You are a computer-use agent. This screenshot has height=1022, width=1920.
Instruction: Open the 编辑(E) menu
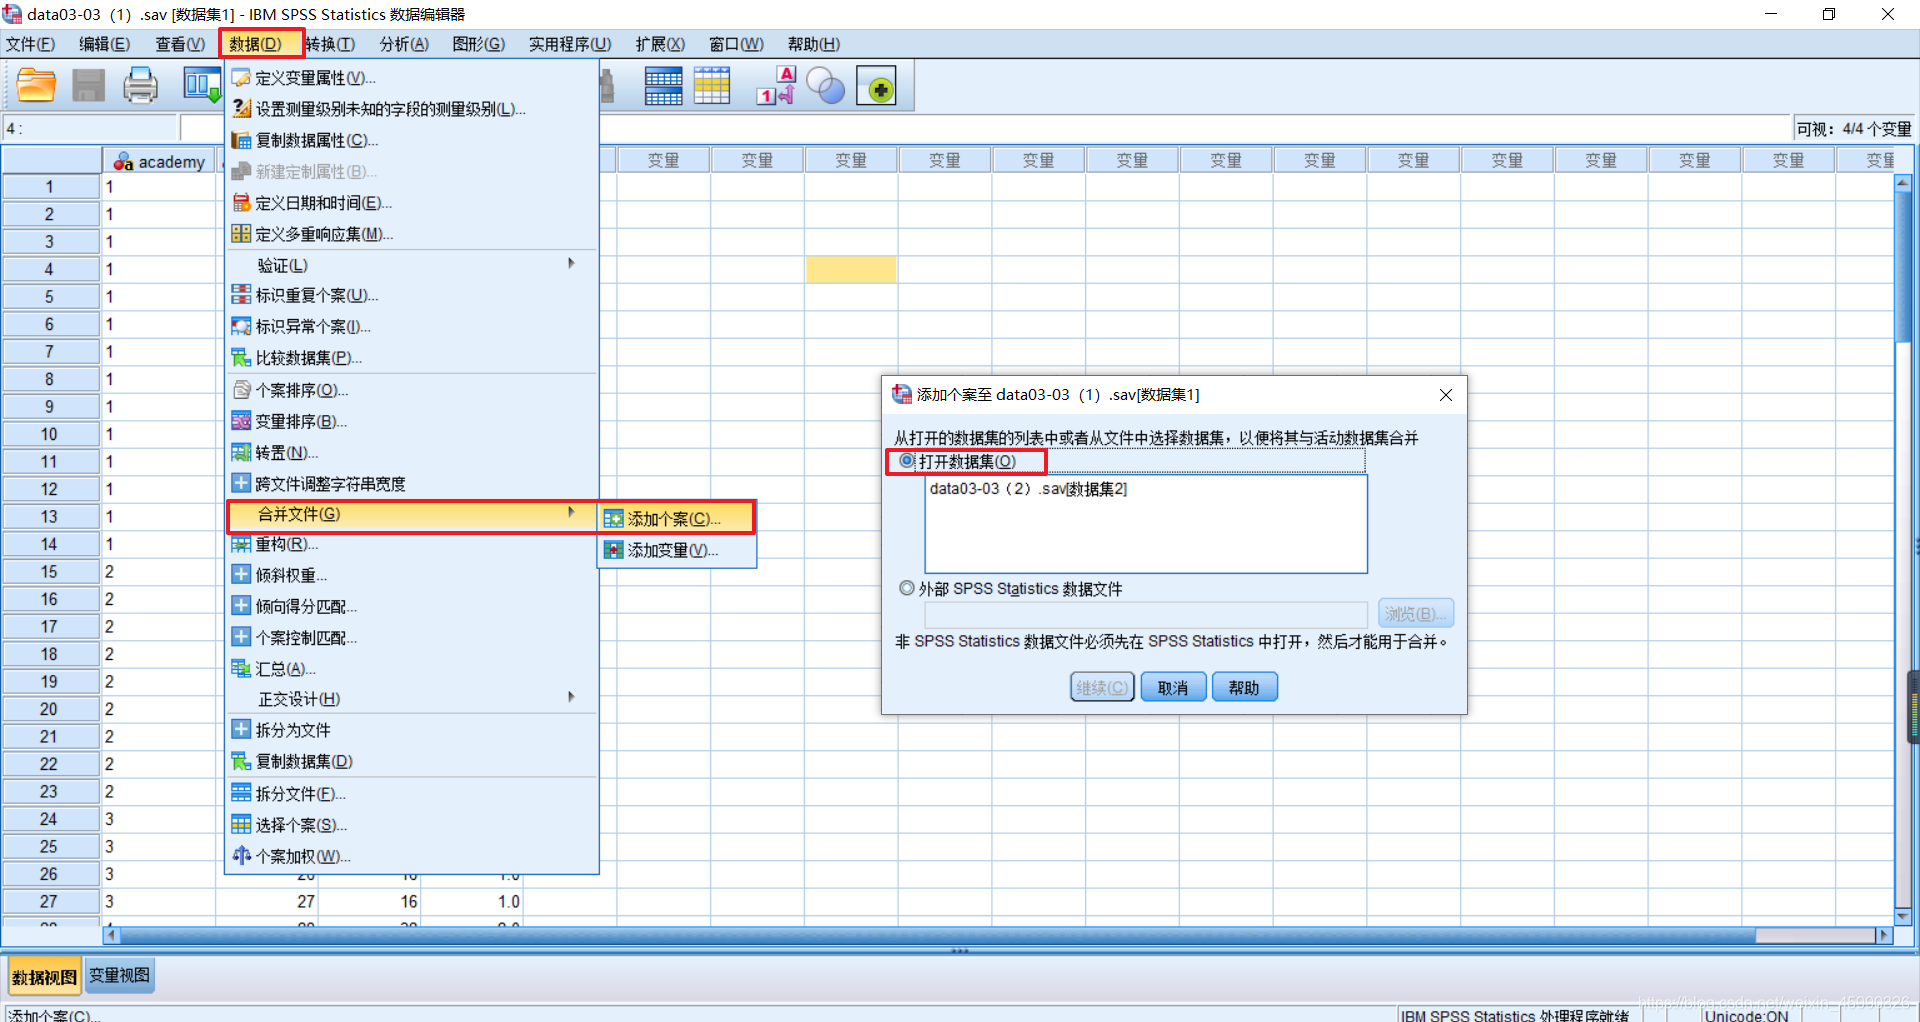105,44
